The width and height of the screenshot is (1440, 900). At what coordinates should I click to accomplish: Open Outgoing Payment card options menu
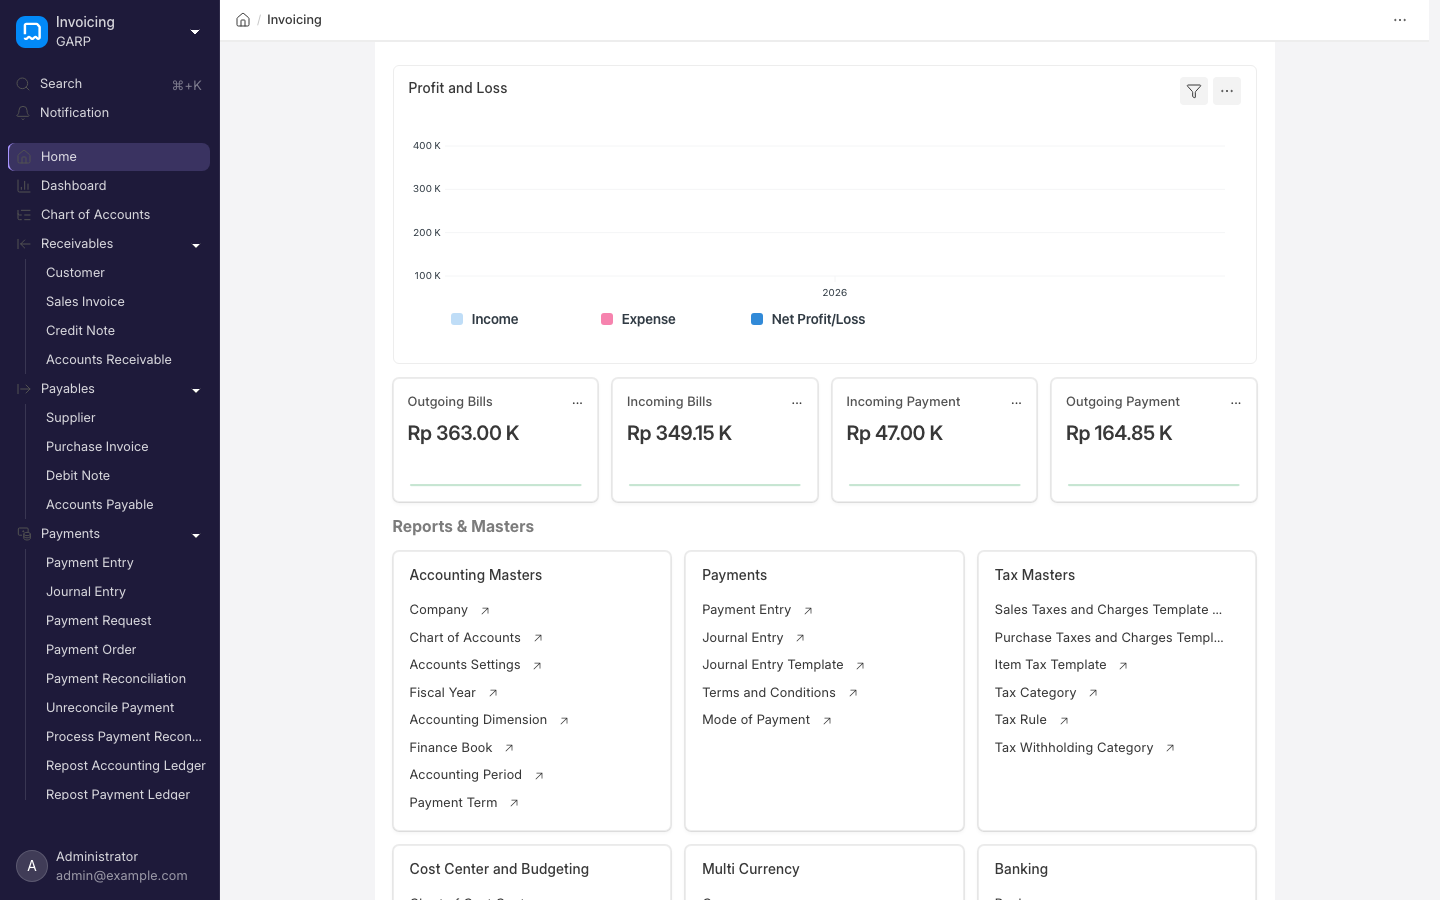[x=1236, y=403]
